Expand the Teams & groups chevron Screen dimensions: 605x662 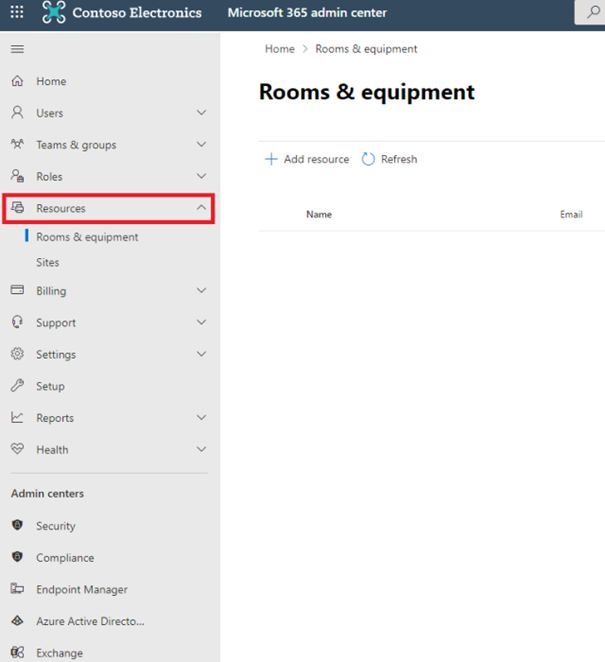(x=201, y=144)
